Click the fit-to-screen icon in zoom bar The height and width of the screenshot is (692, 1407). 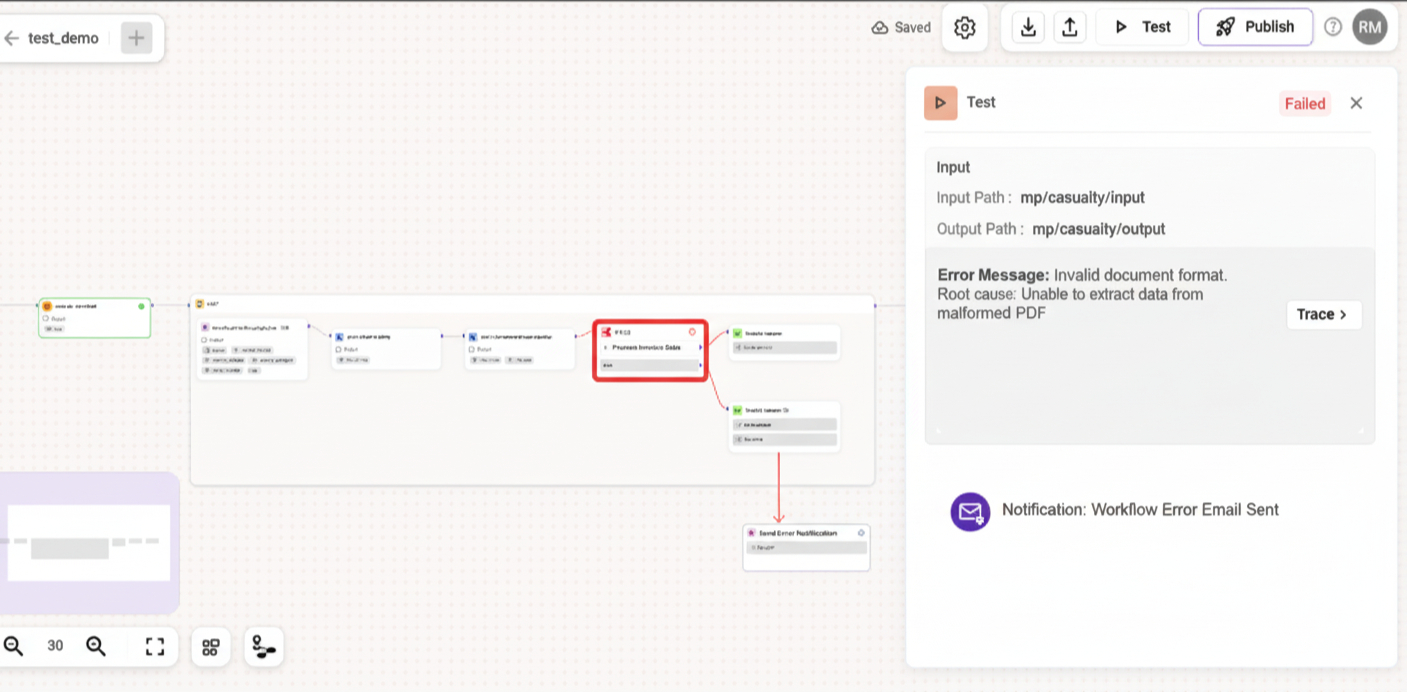pyautogui.click(x=155, y=646)
